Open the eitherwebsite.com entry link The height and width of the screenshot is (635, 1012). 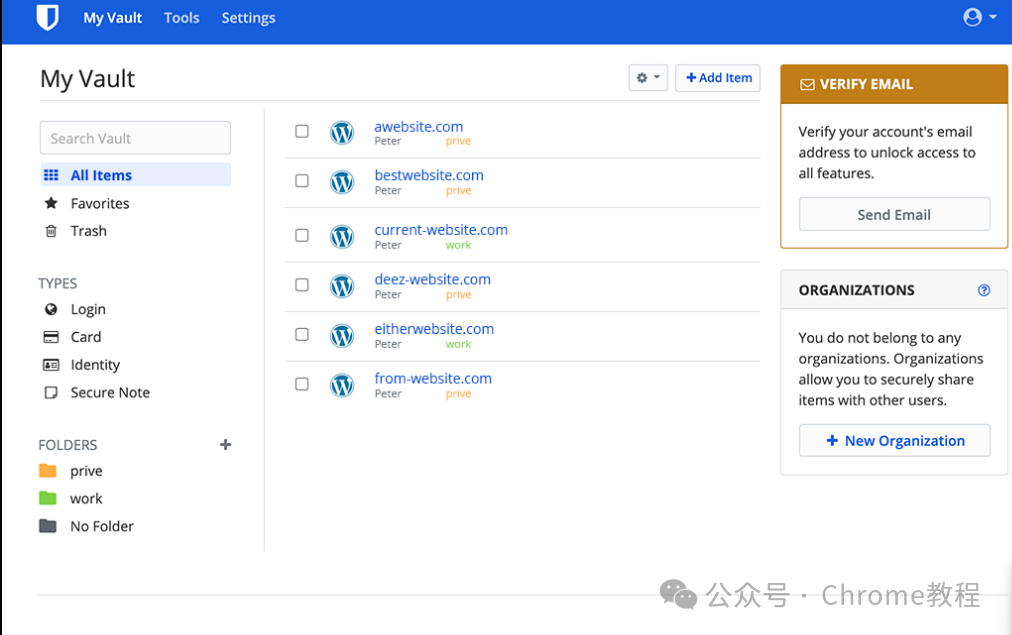(434, 329)
